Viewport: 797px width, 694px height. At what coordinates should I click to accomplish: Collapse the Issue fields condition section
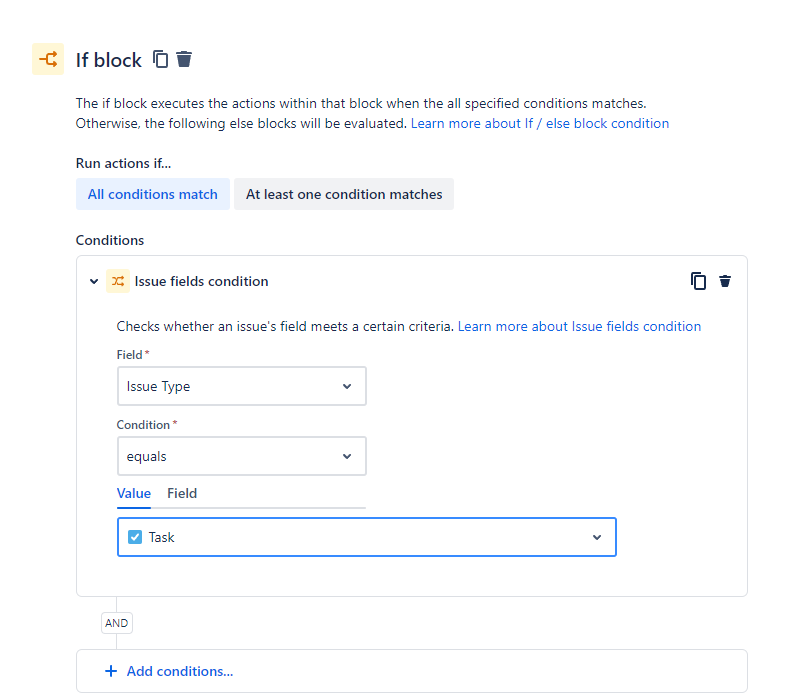(x=94, y=281)
